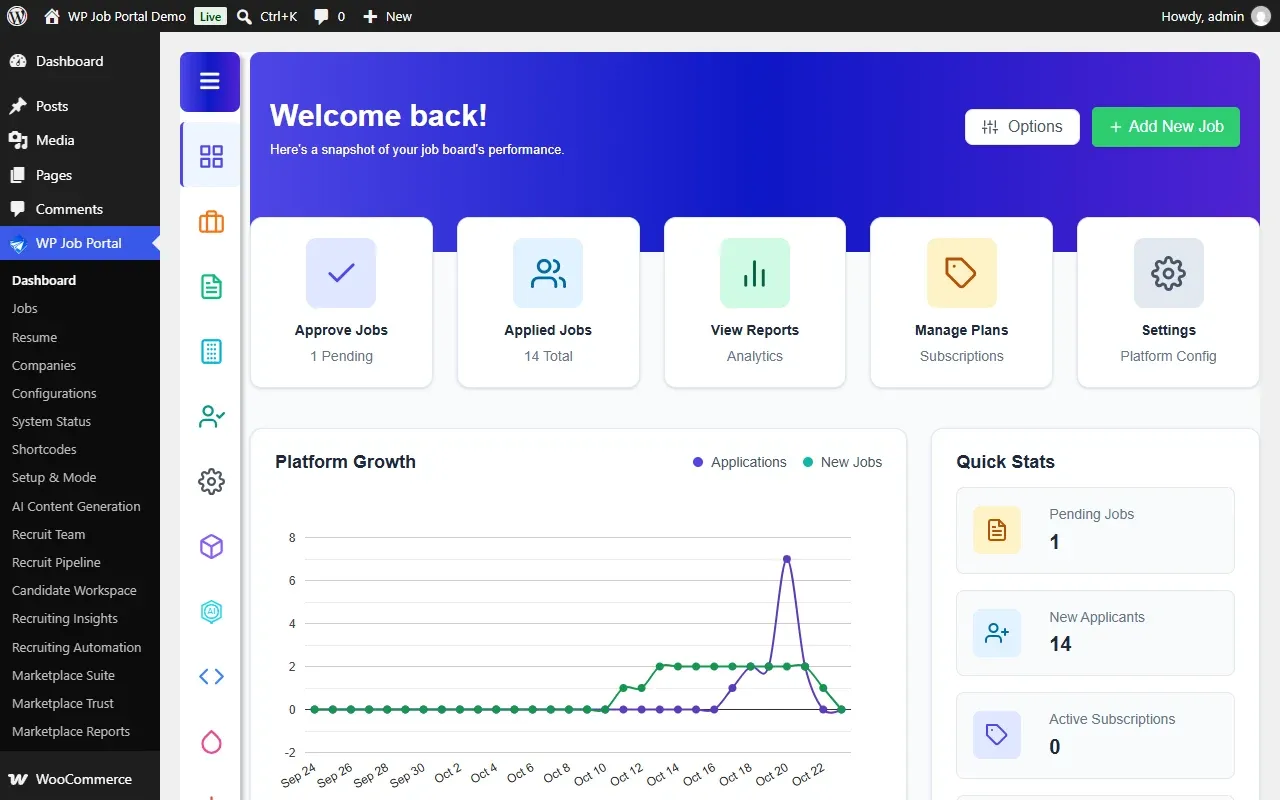Toggle the hamburger menu in plugin sidebar

210,81
